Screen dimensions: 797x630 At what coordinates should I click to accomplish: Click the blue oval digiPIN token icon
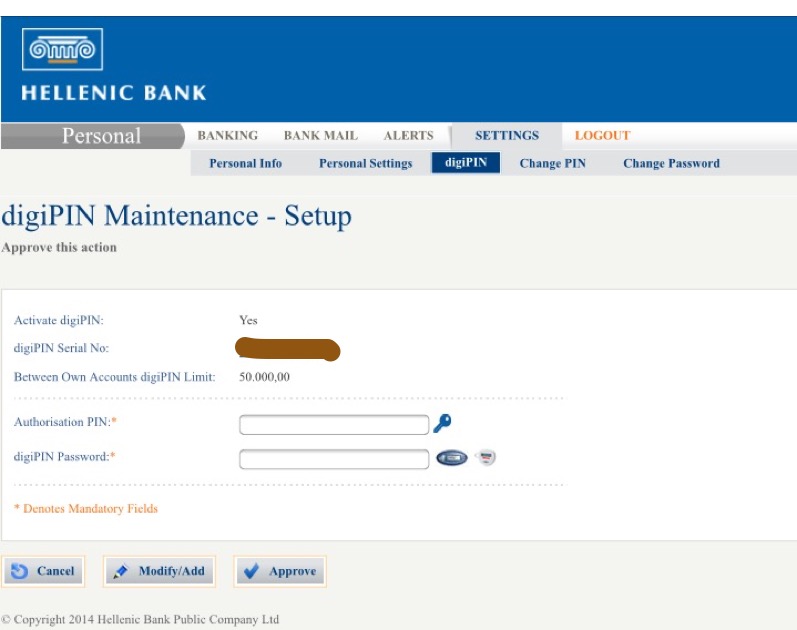(452, 458)
